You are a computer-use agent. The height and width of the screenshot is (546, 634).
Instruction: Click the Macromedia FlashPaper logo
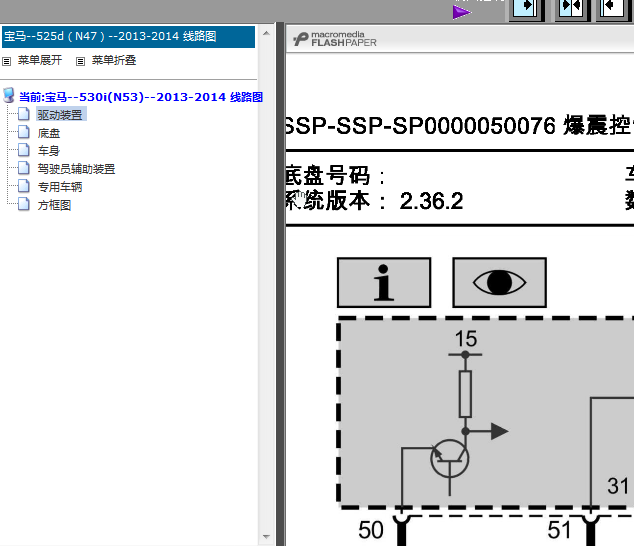pyautogui.click(x=335, y=39)
